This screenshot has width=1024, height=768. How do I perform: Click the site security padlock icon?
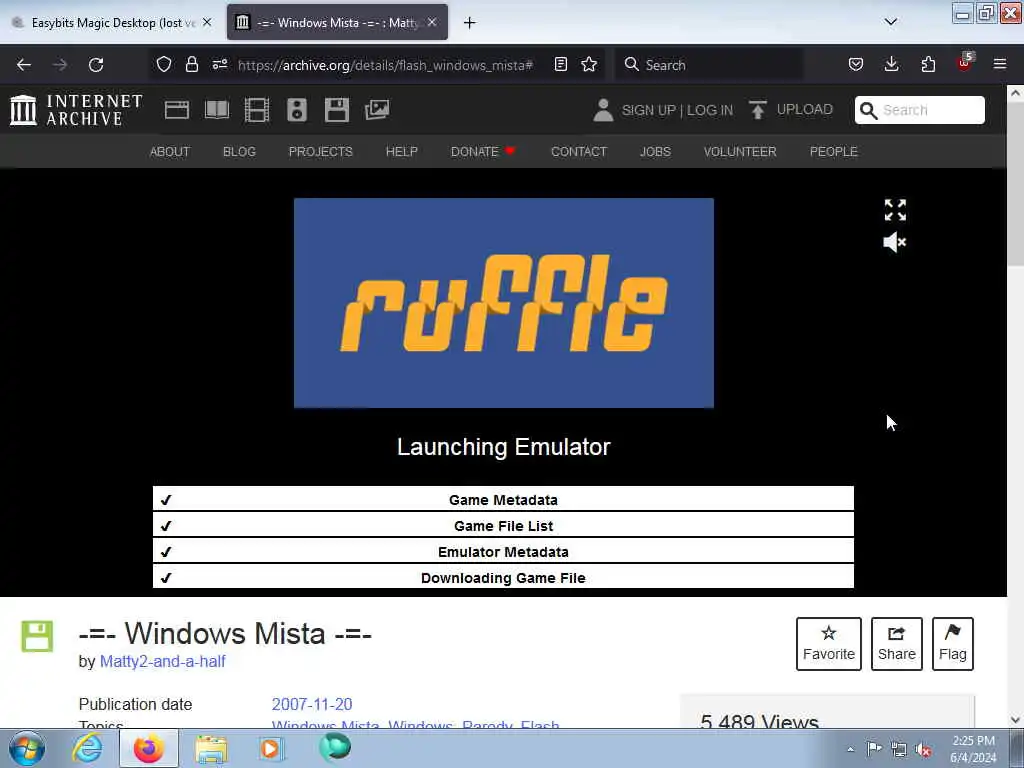[191, 64]
